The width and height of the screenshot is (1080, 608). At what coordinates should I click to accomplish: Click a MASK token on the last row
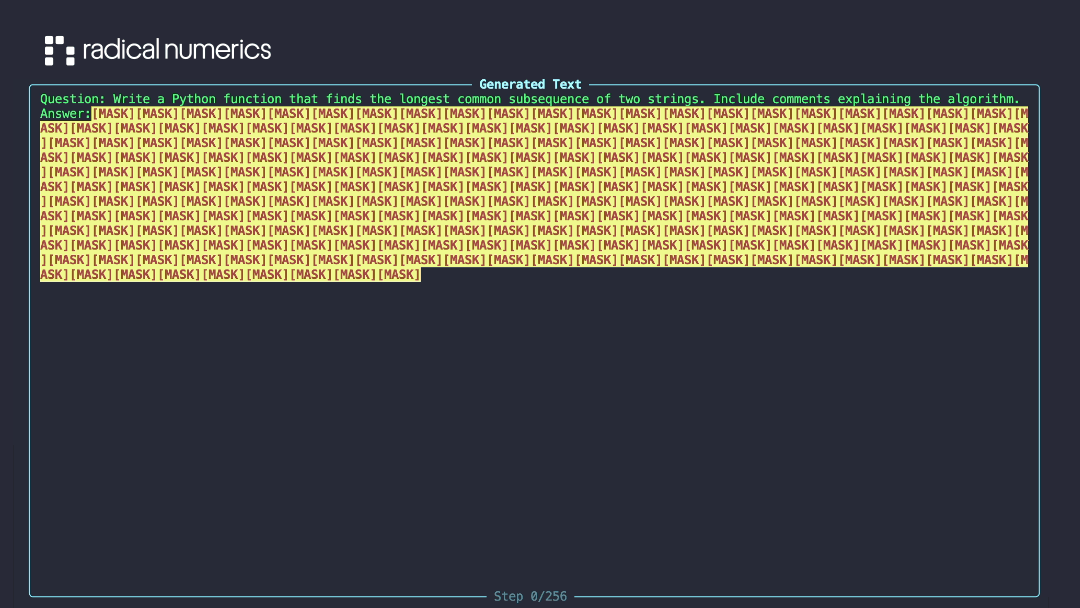pyautogui.click(x=200, y=274)
